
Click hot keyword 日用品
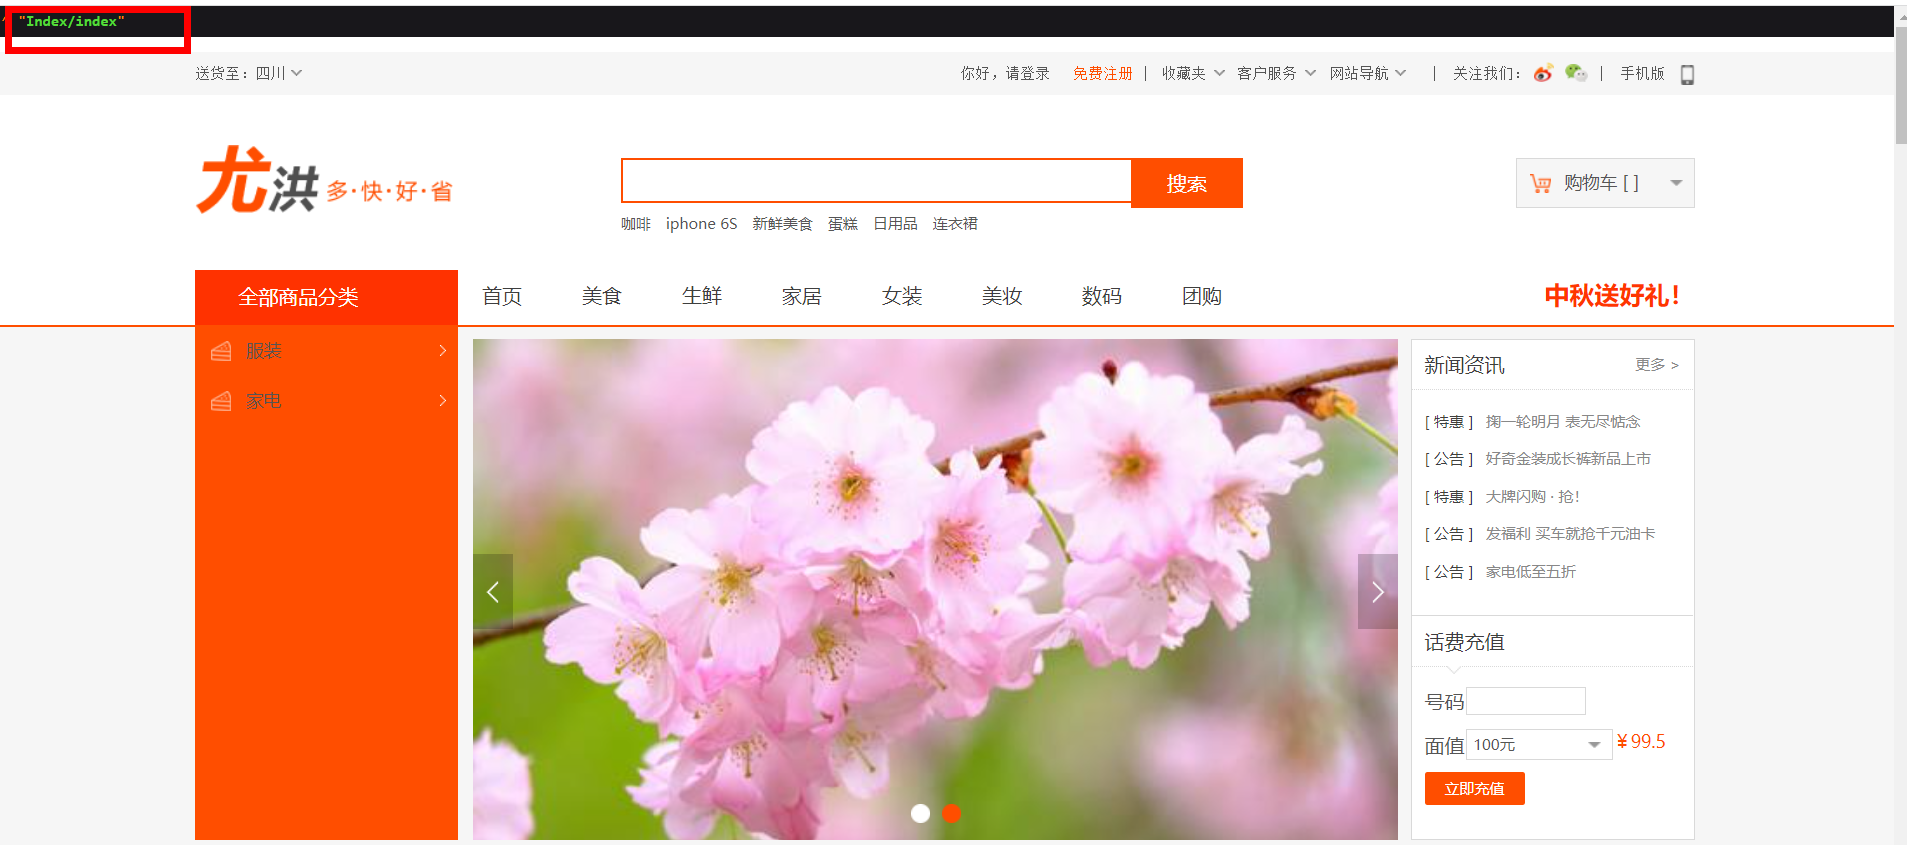pos(895,224)
